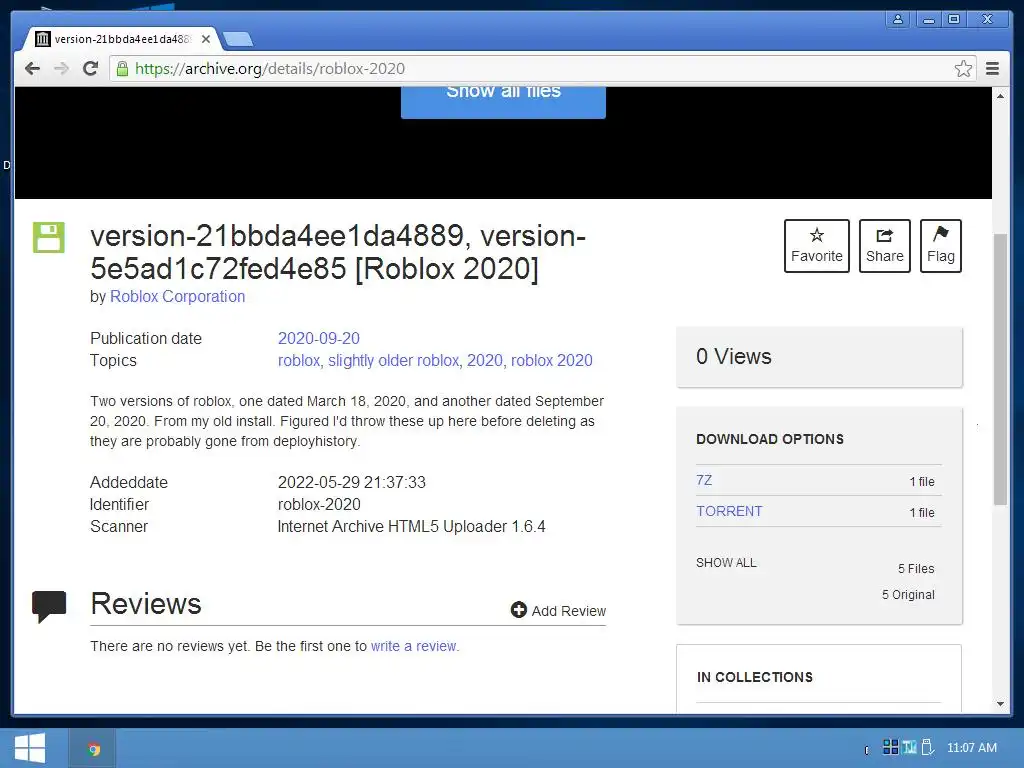Viewport: 1024px width, 768px height.
Task: Favorite this item with the star button
Action: pos(817,246)
